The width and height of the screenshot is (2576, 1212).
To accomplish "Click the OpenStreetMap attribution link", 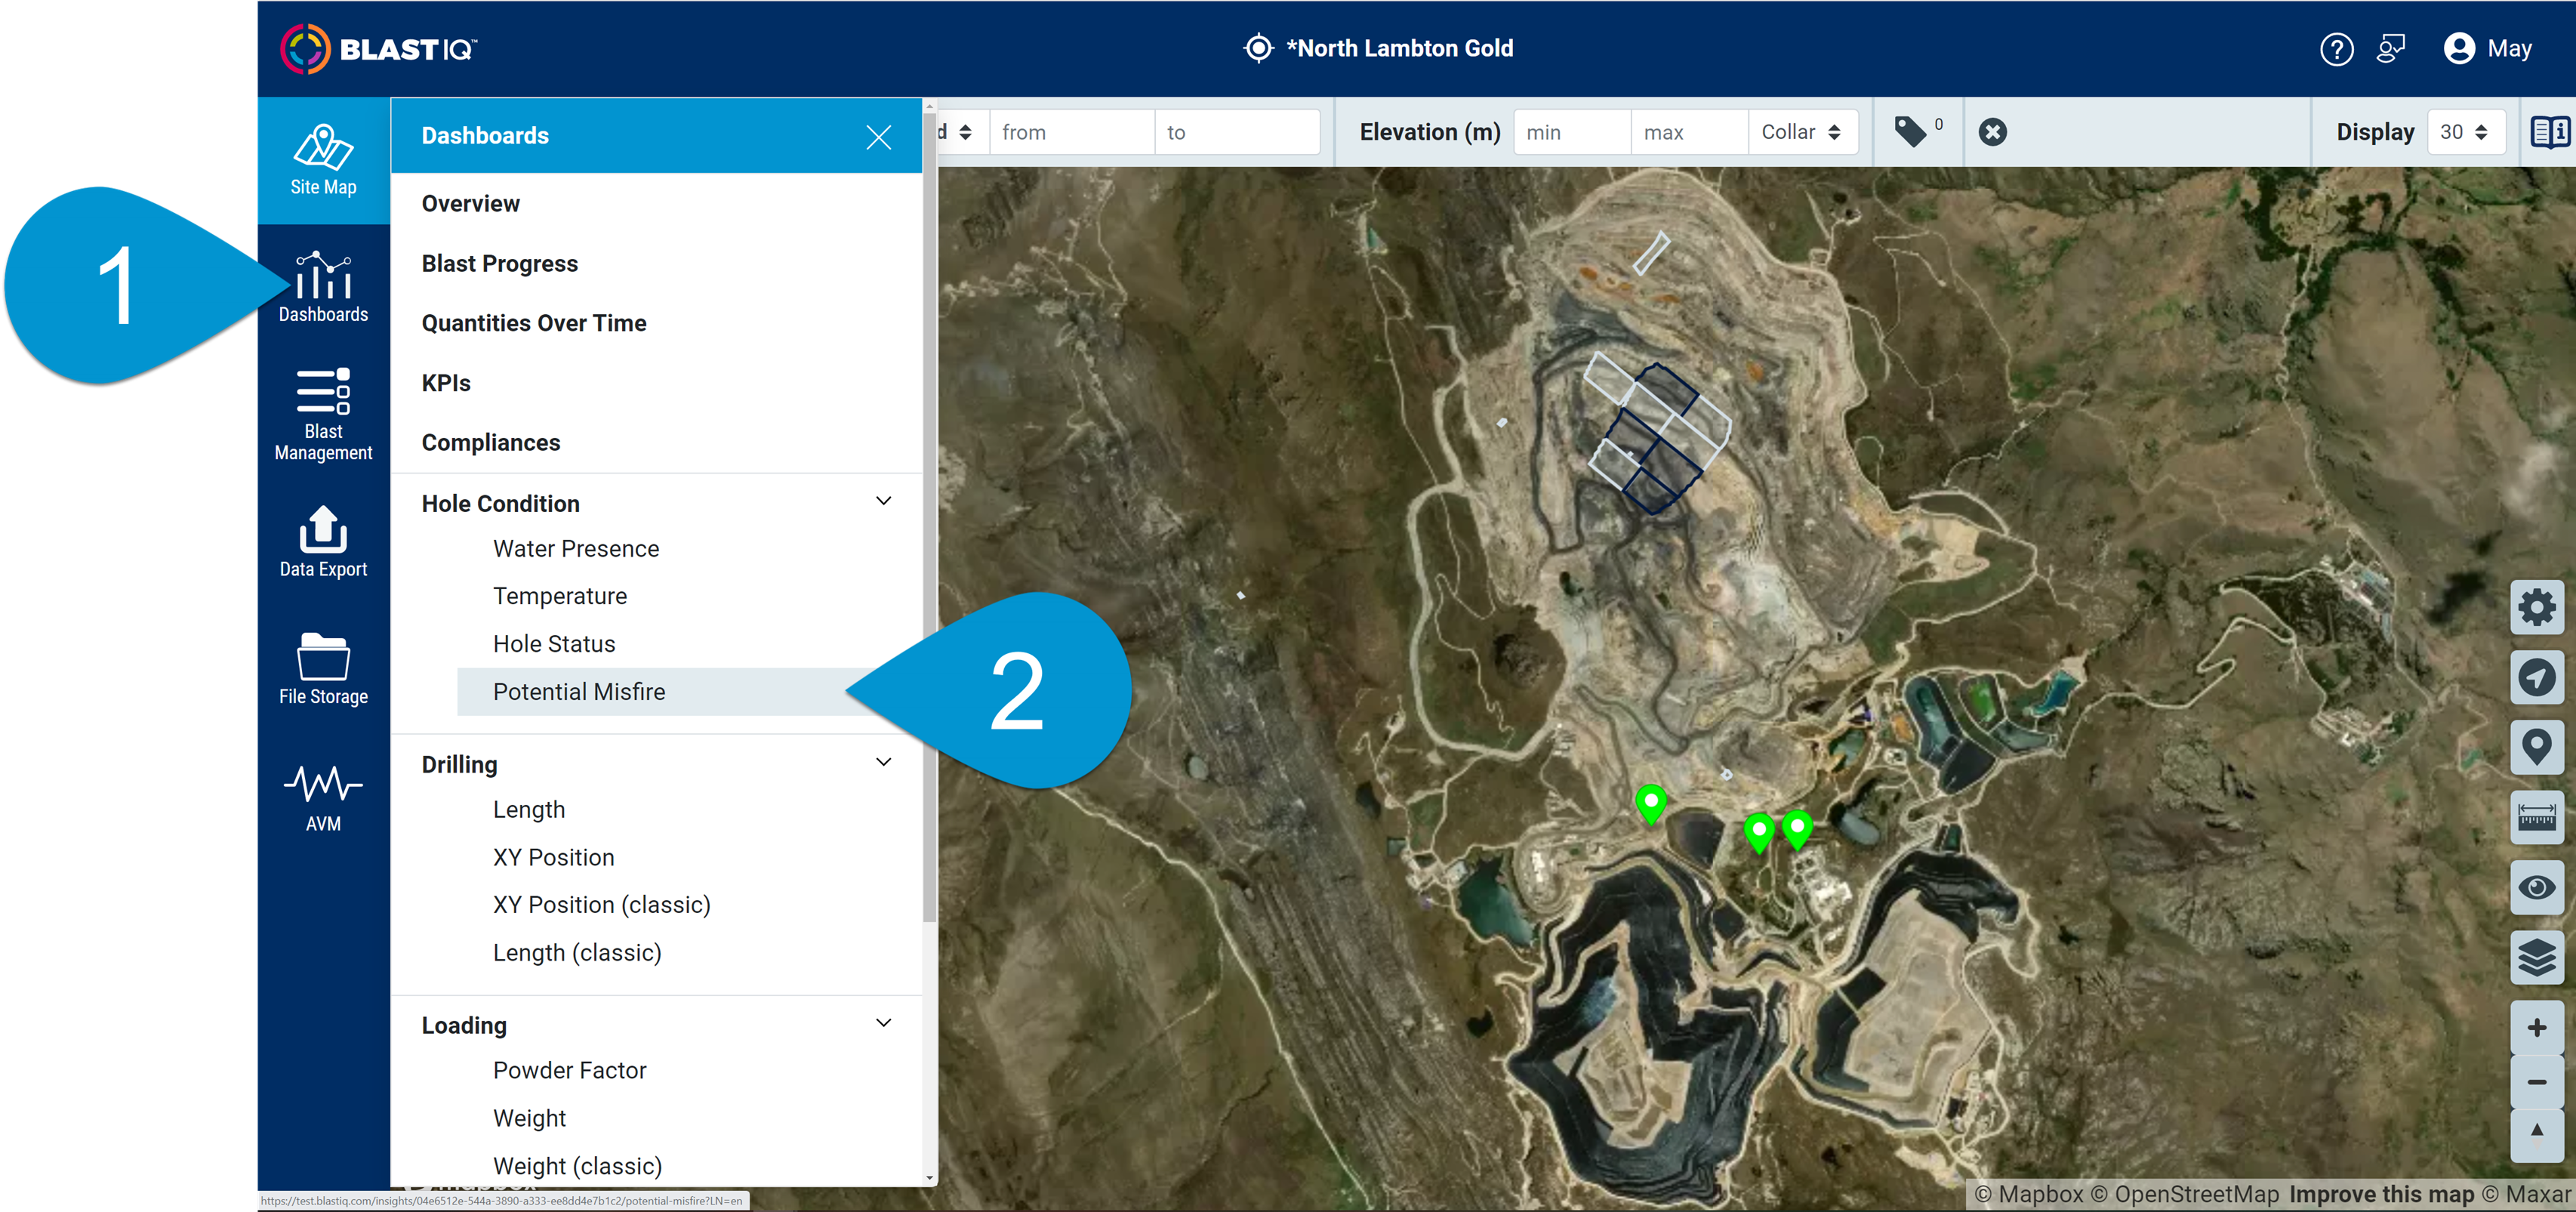I will (x=2185, y=1194).
